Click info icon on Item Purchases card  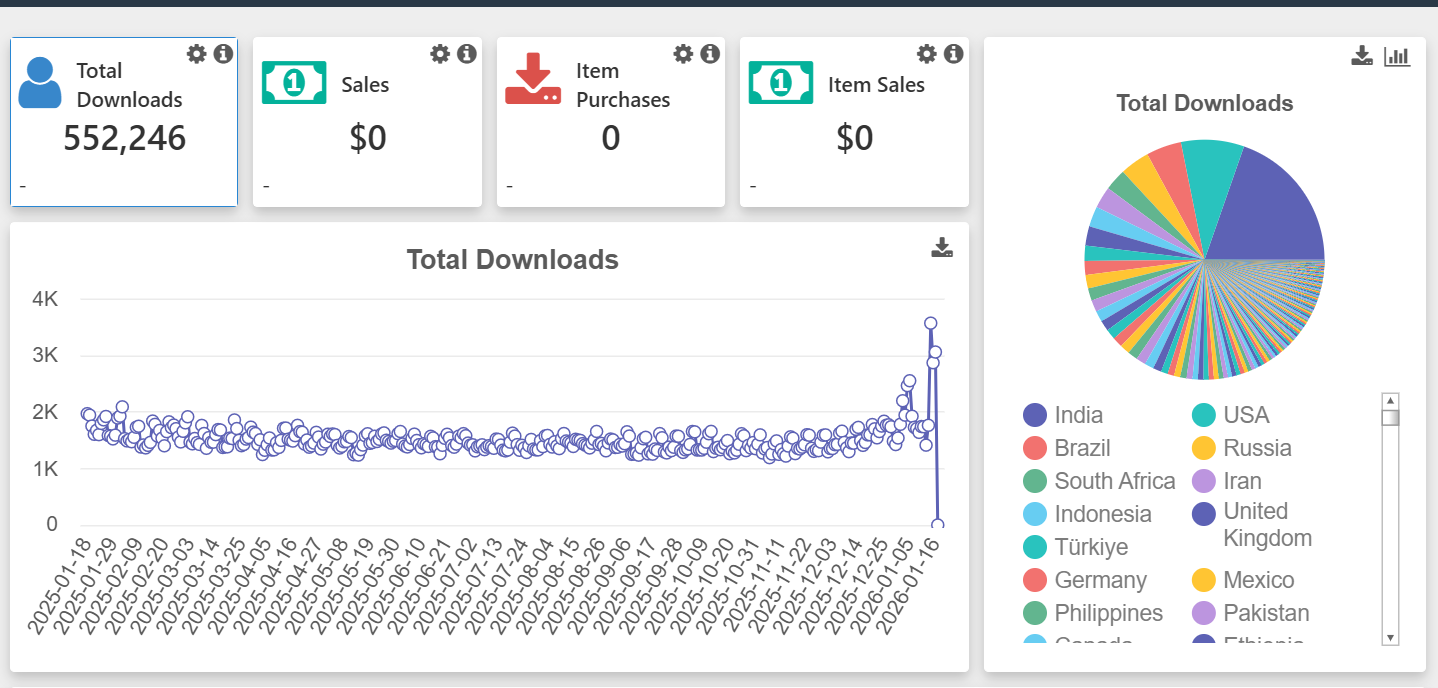pos(710,54)
